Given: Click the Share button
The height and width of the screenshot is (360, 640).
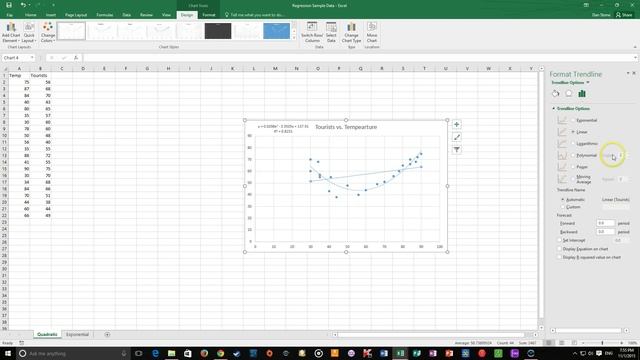Looking at the screenshot, I should pos(624,15).
